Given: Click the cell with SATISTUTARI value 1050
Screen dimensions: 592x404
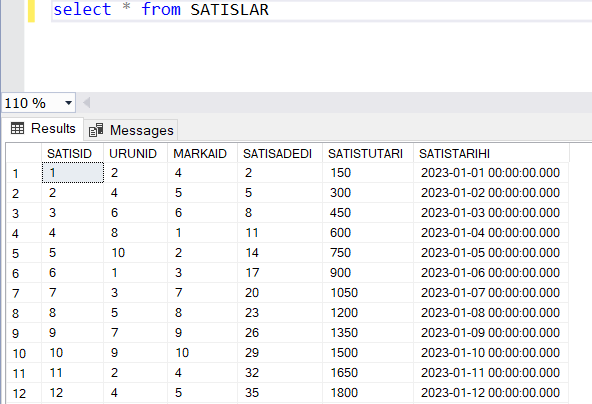Looking at the screenshot, I should 367,293.
